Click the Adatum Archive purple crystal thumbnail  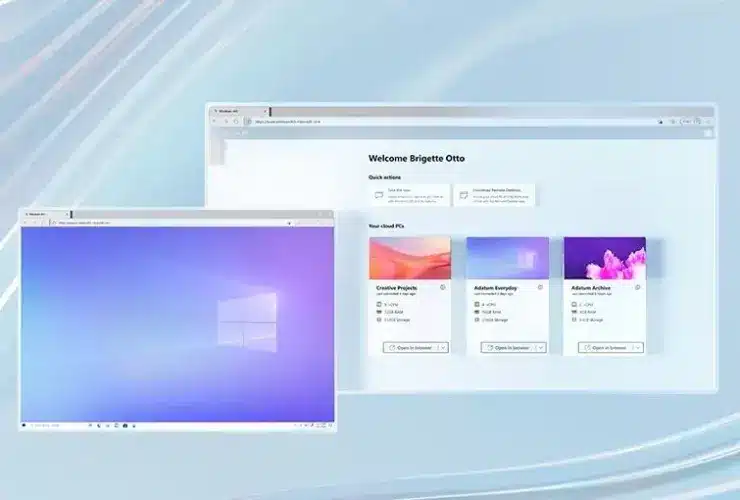605,258
